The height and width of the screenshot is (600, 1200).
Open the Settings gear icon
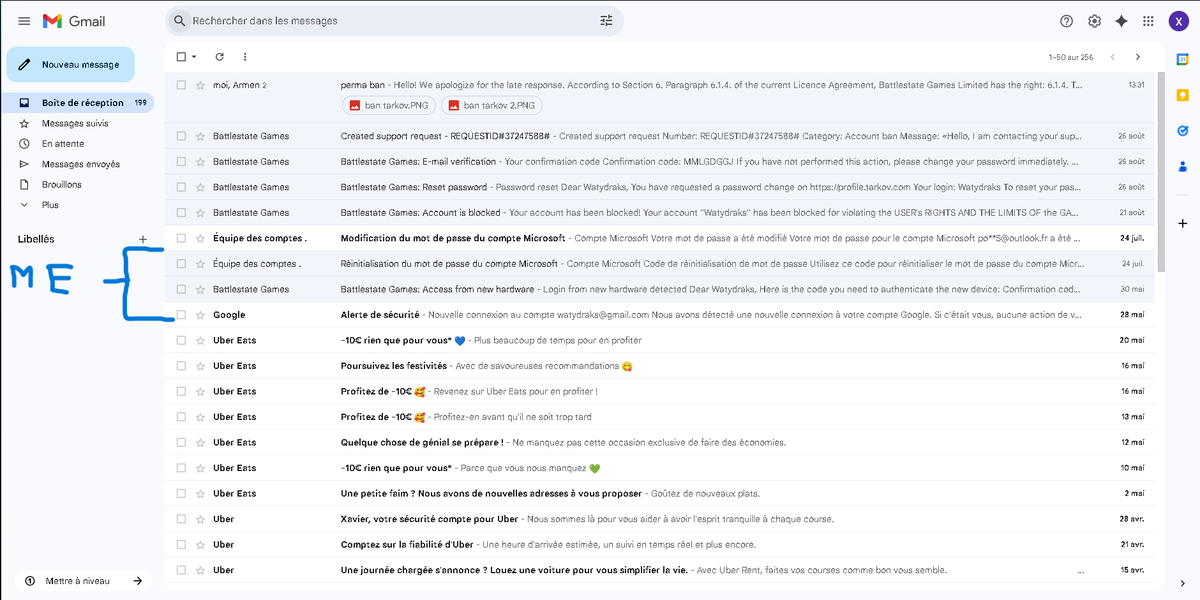point(1094,21)
